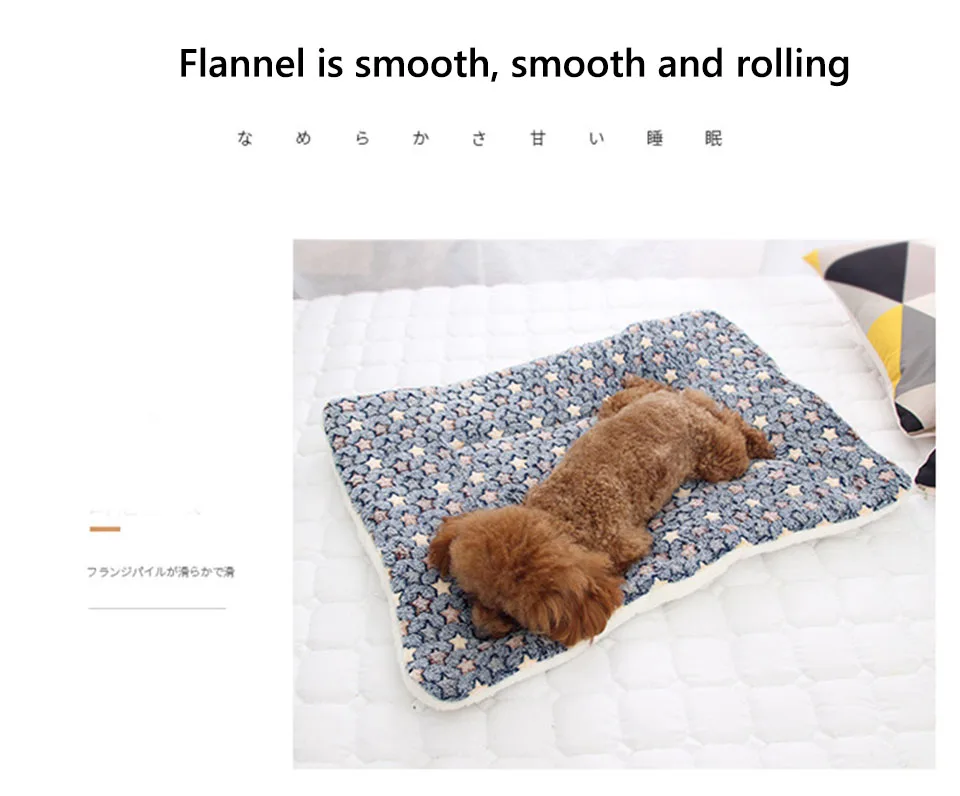Select the kanji character 睡

click(654, 138)
